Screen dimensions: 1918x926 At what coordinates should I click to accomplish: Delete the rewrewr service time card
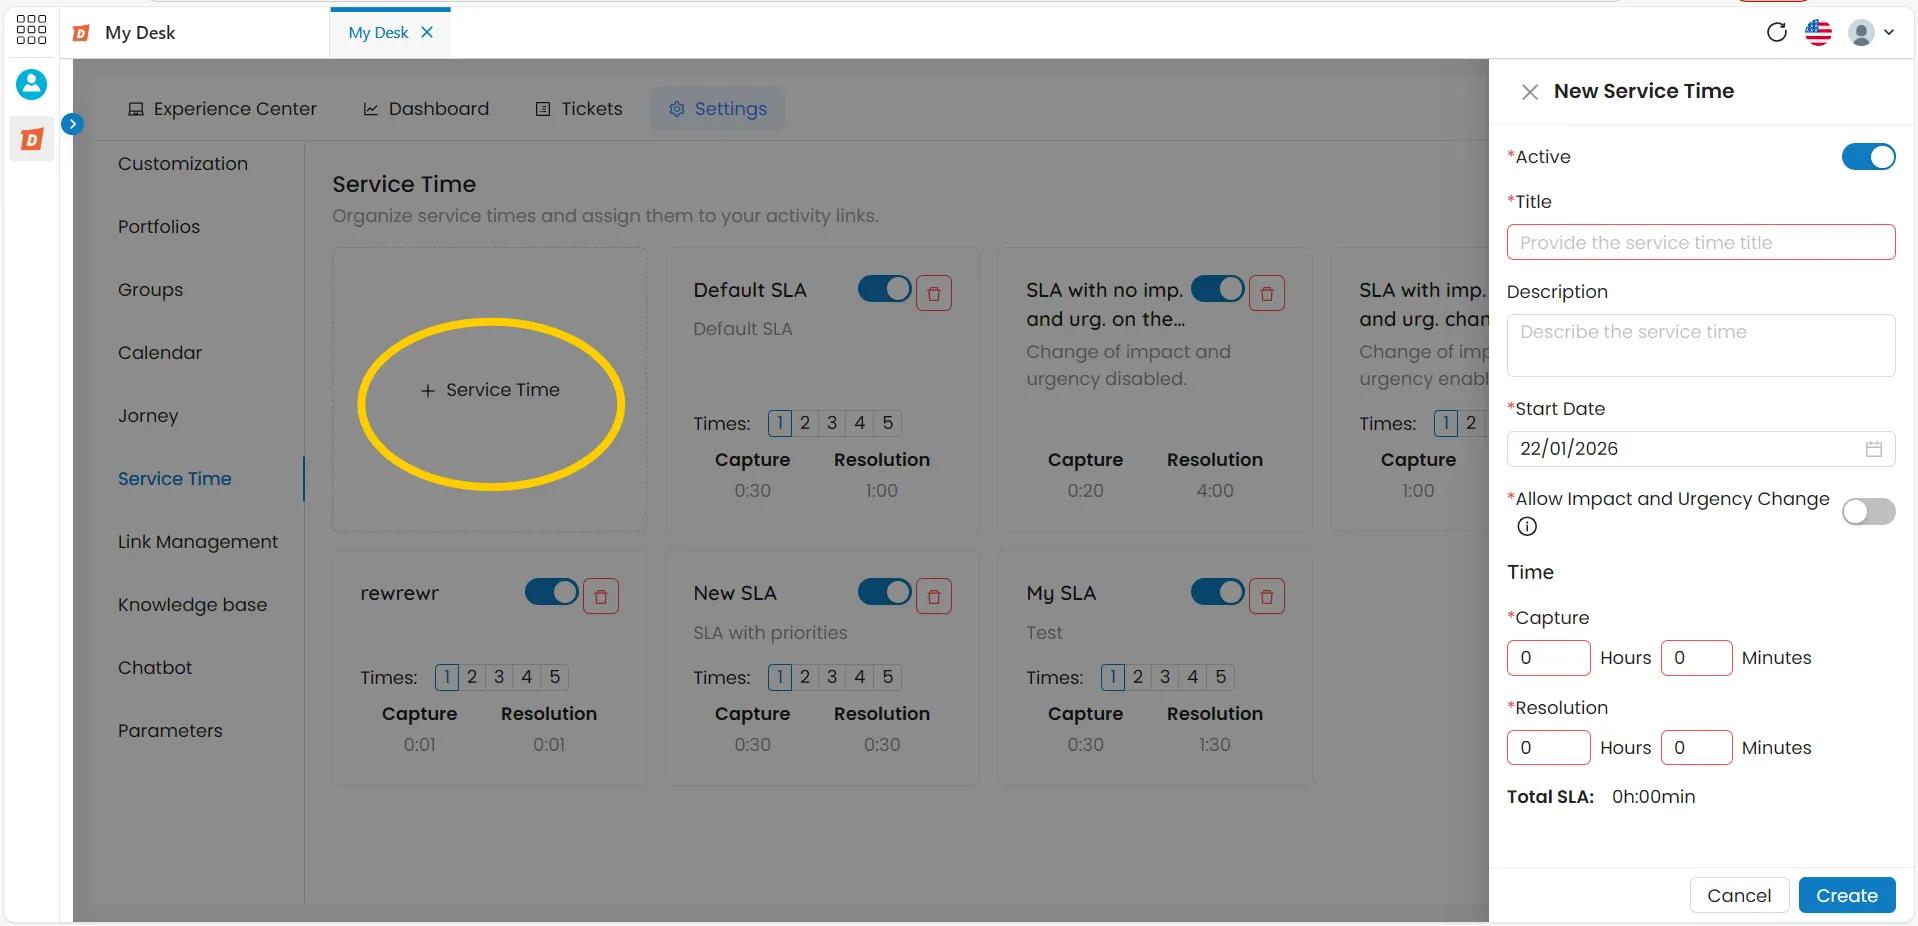[601, 596]
